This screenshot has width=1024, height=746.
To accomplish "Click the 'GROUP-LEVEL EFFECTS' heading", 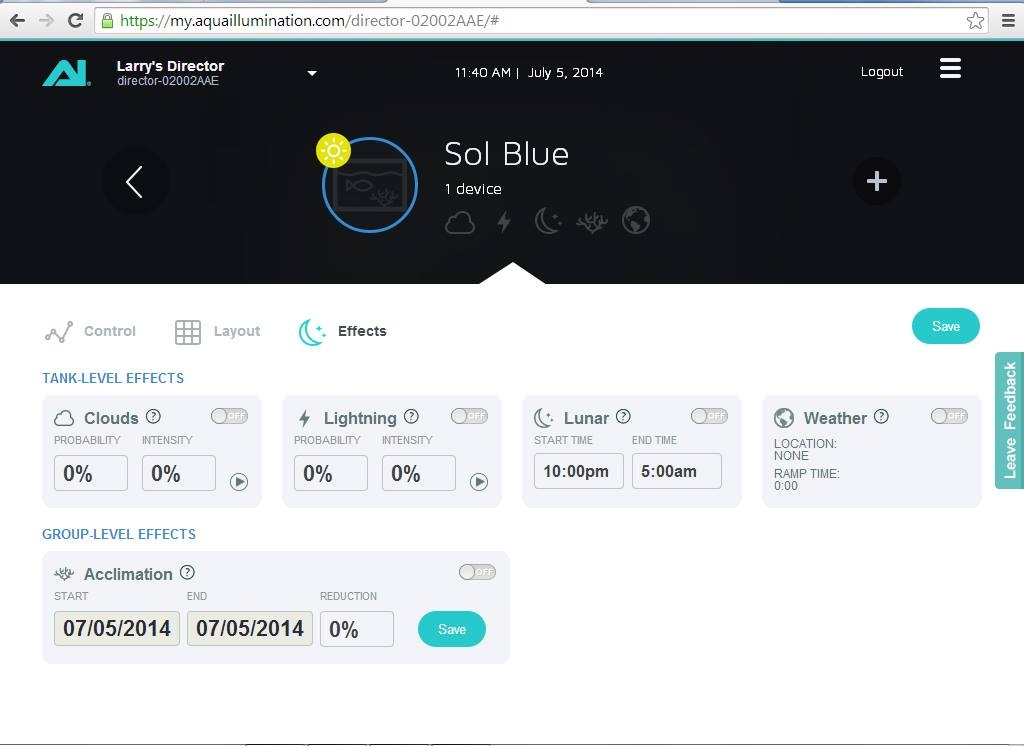I will [119, 534].
